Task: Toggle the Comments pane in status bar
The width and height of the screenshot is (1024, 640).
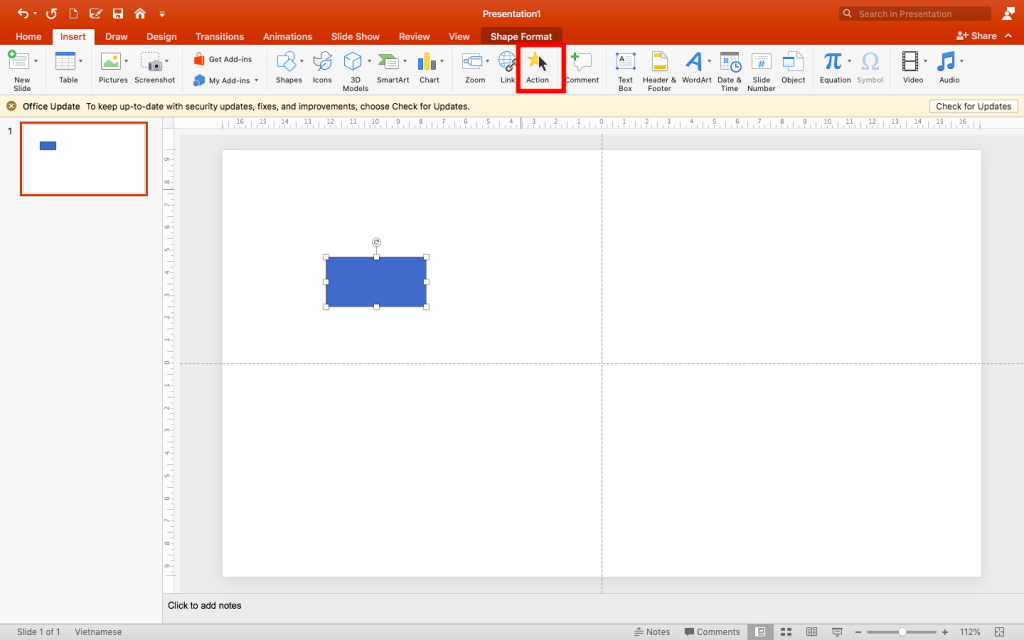Action: (712, 632)
